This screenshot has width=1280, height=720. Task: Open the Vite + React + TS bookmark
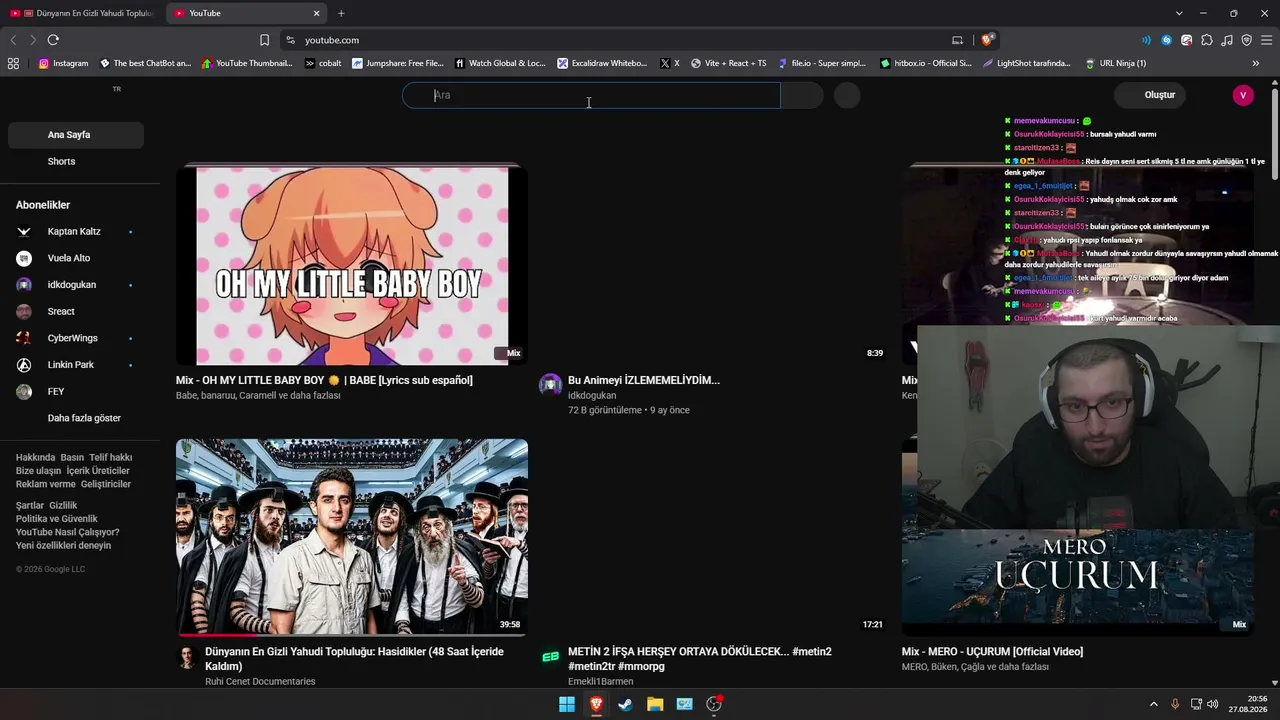pos(728,63)
